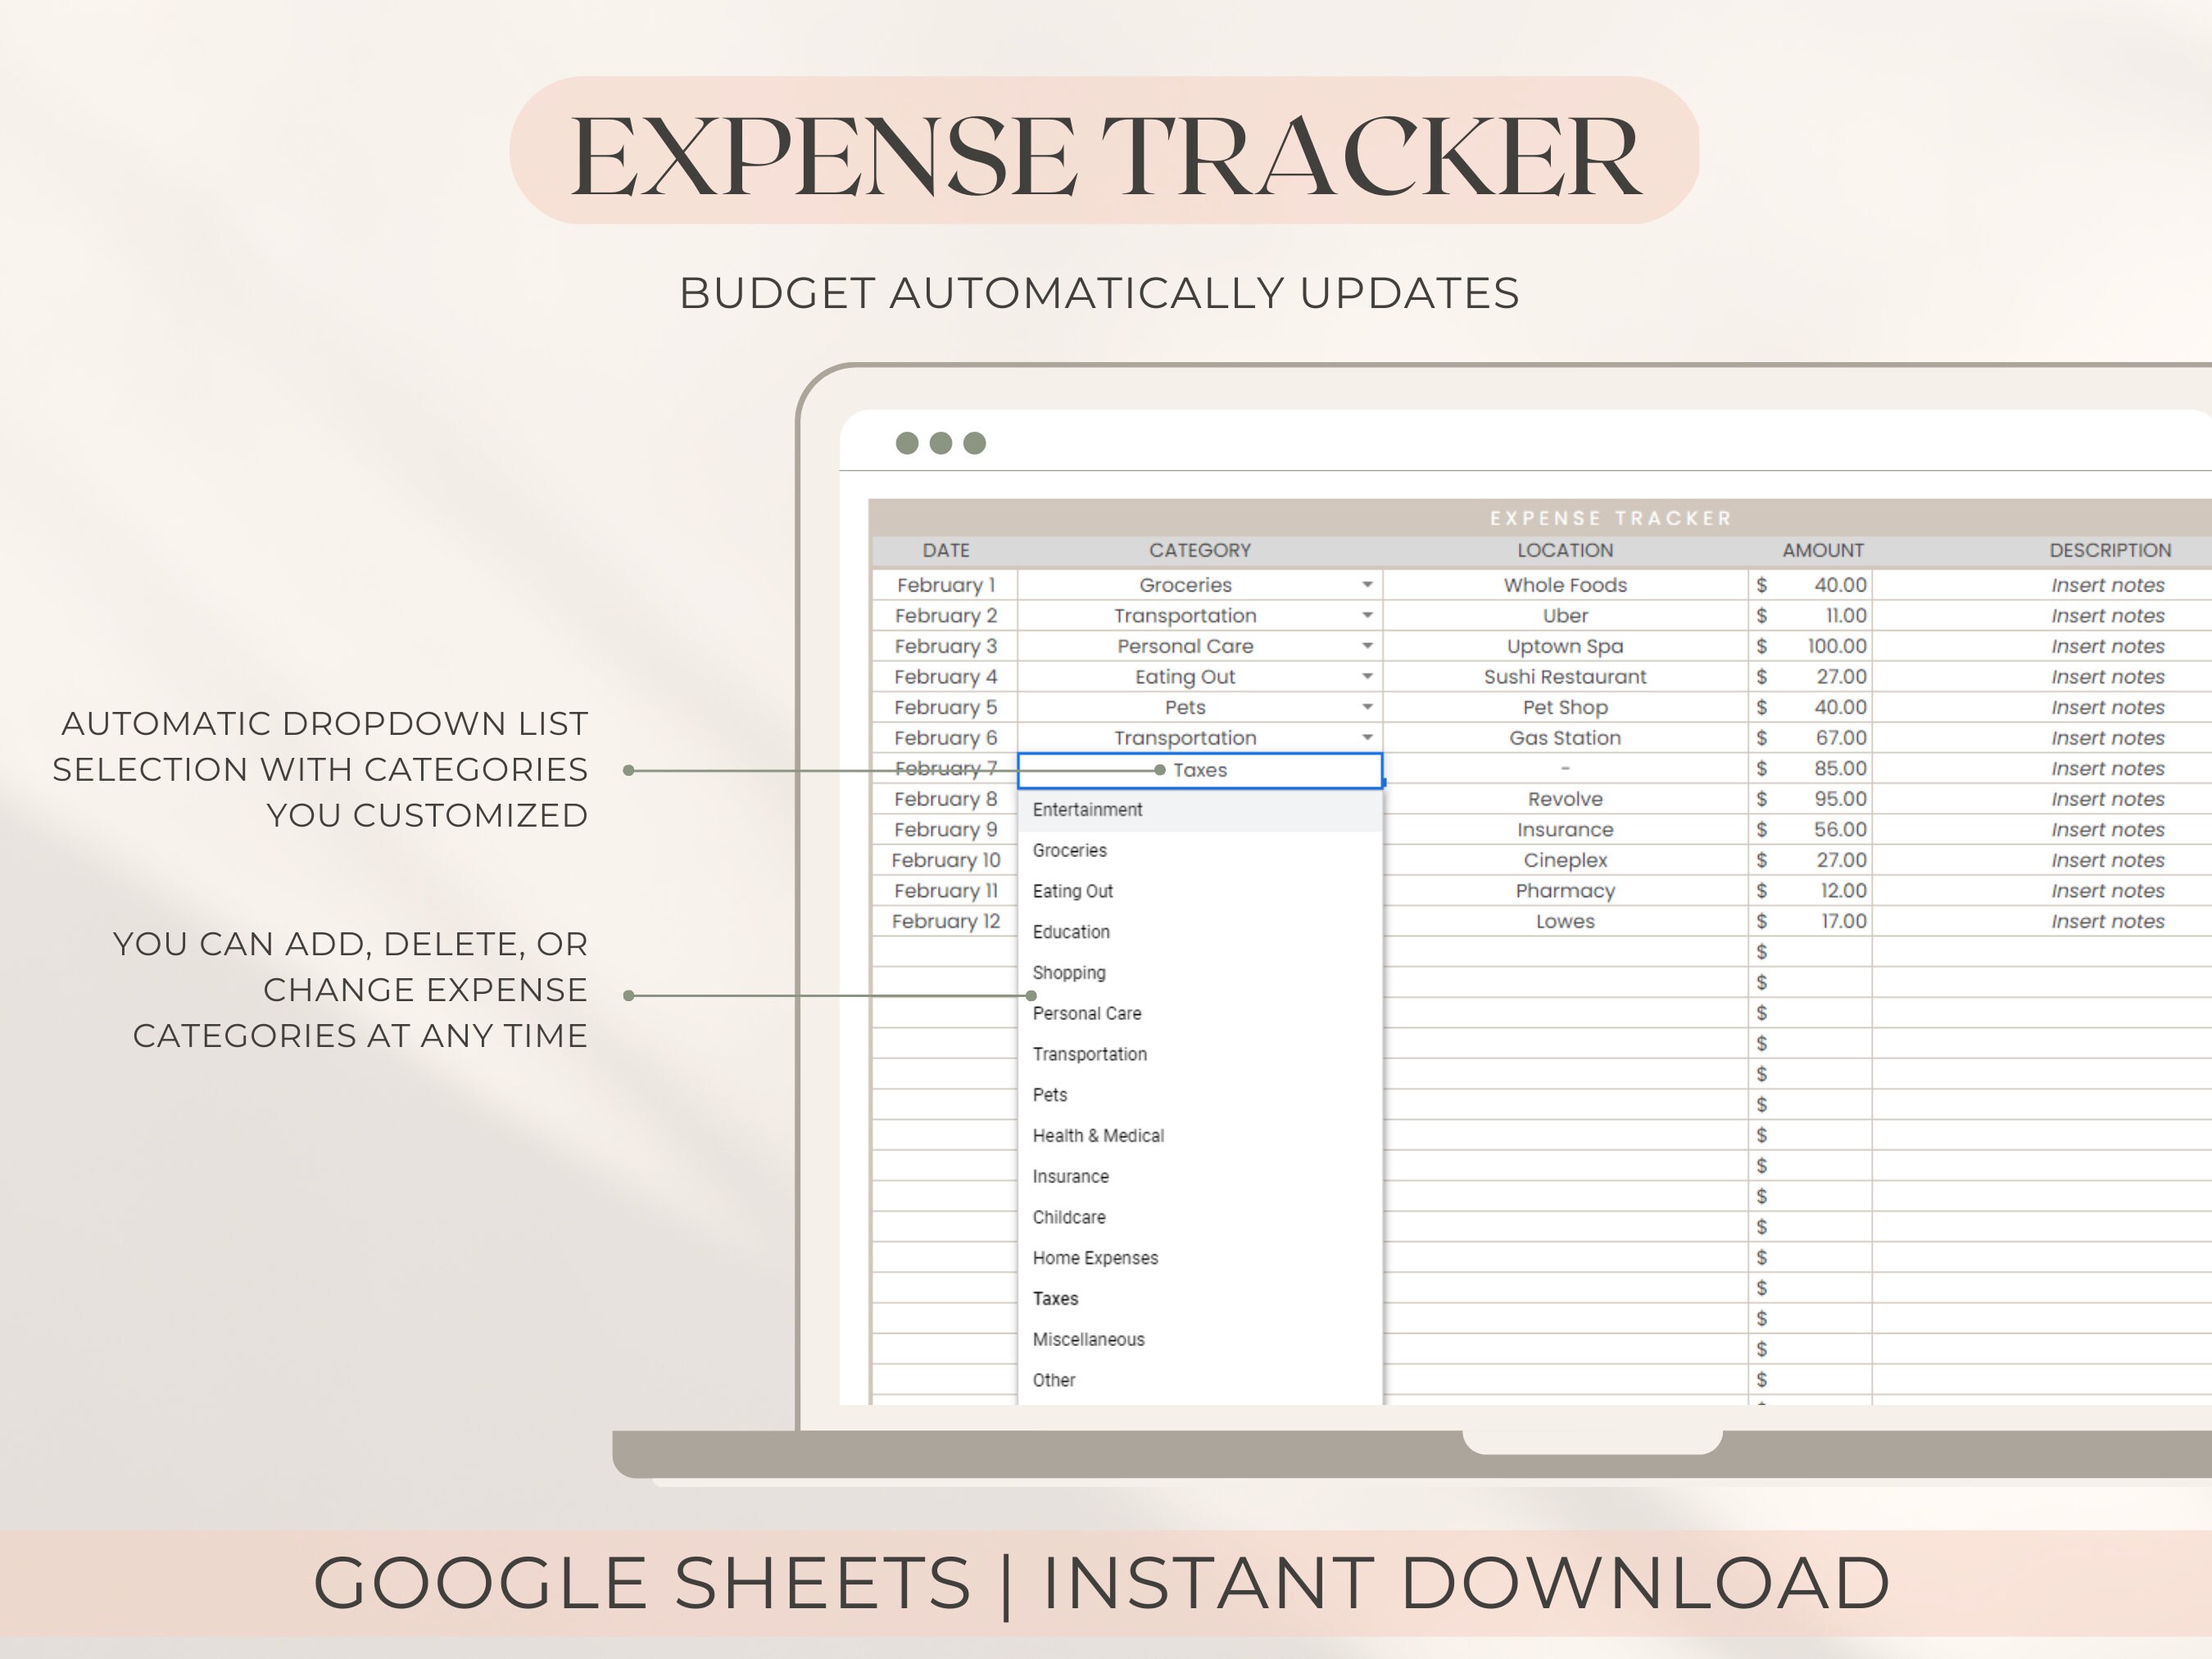Viewport: 2212px width, 1659px height.
Task: Select the AMOUNT column header
Action: tap(1822, 550)
